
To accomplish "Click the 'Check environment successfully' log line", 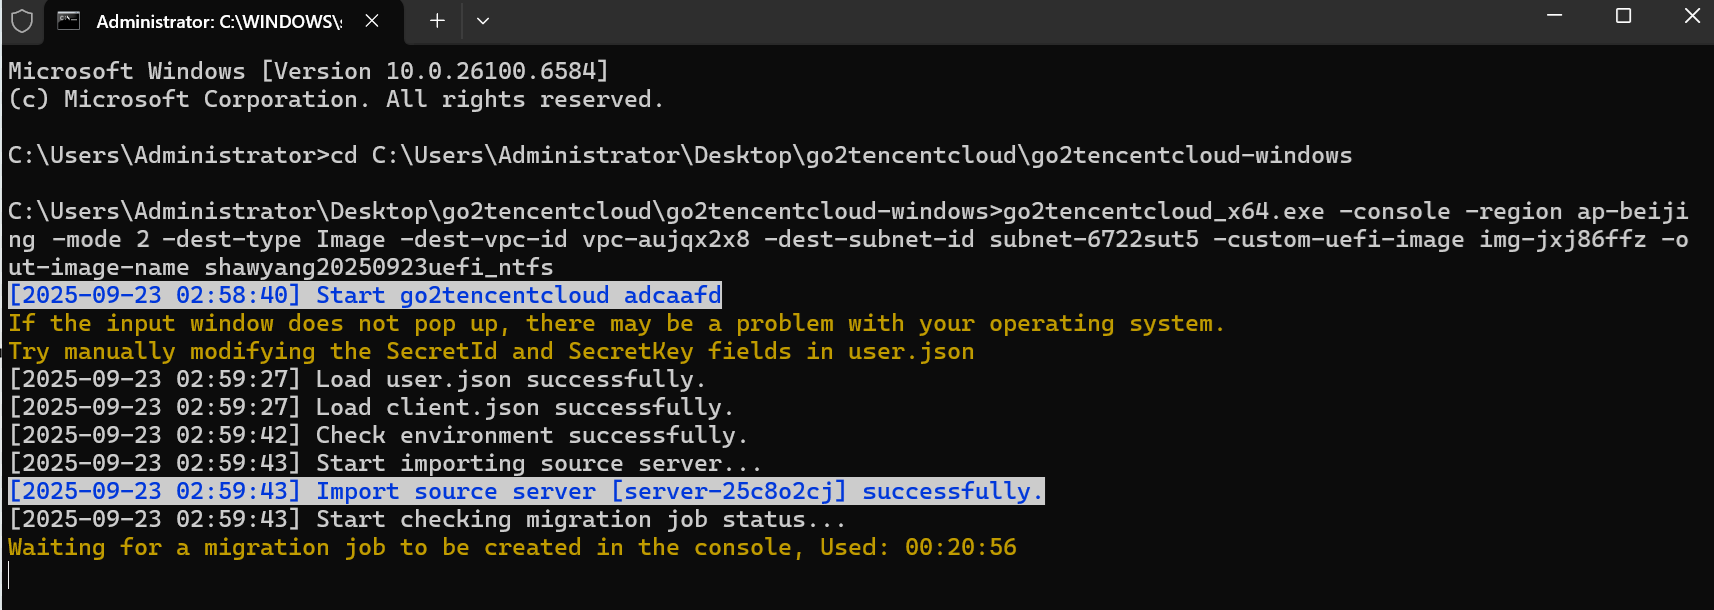I will tap(378, 435).
